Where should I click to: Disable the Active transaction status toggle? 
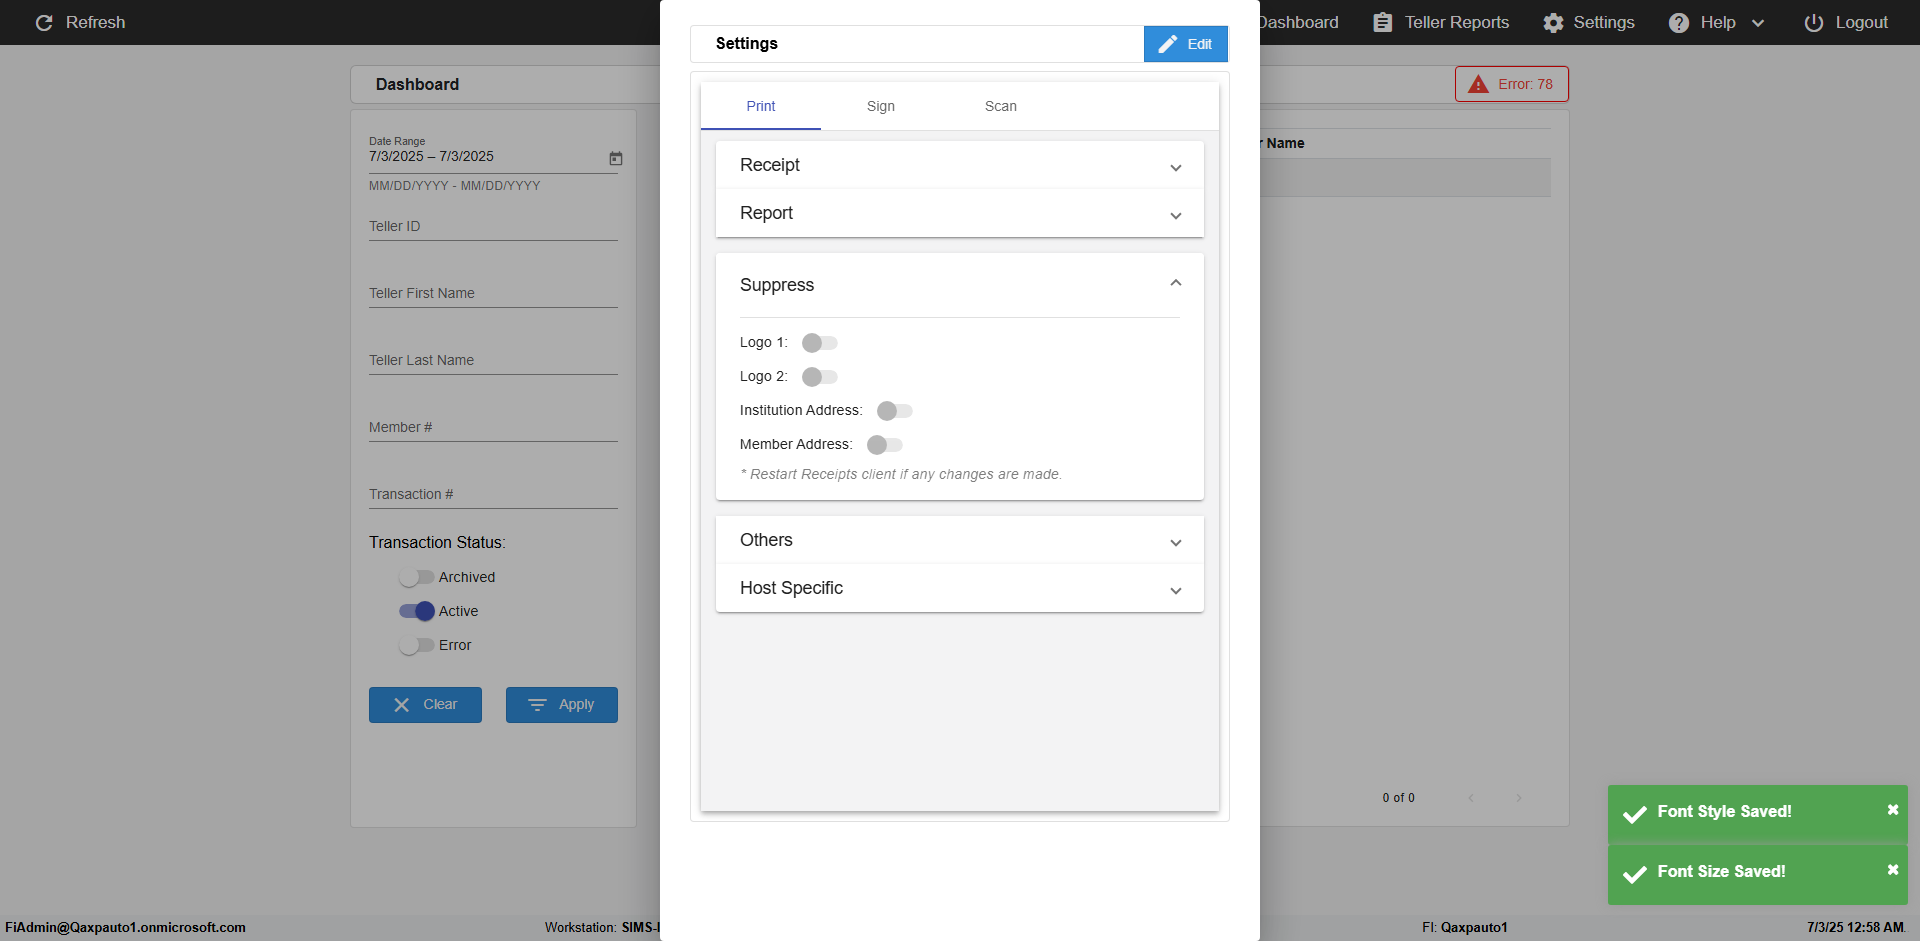[x=416, y=611]
